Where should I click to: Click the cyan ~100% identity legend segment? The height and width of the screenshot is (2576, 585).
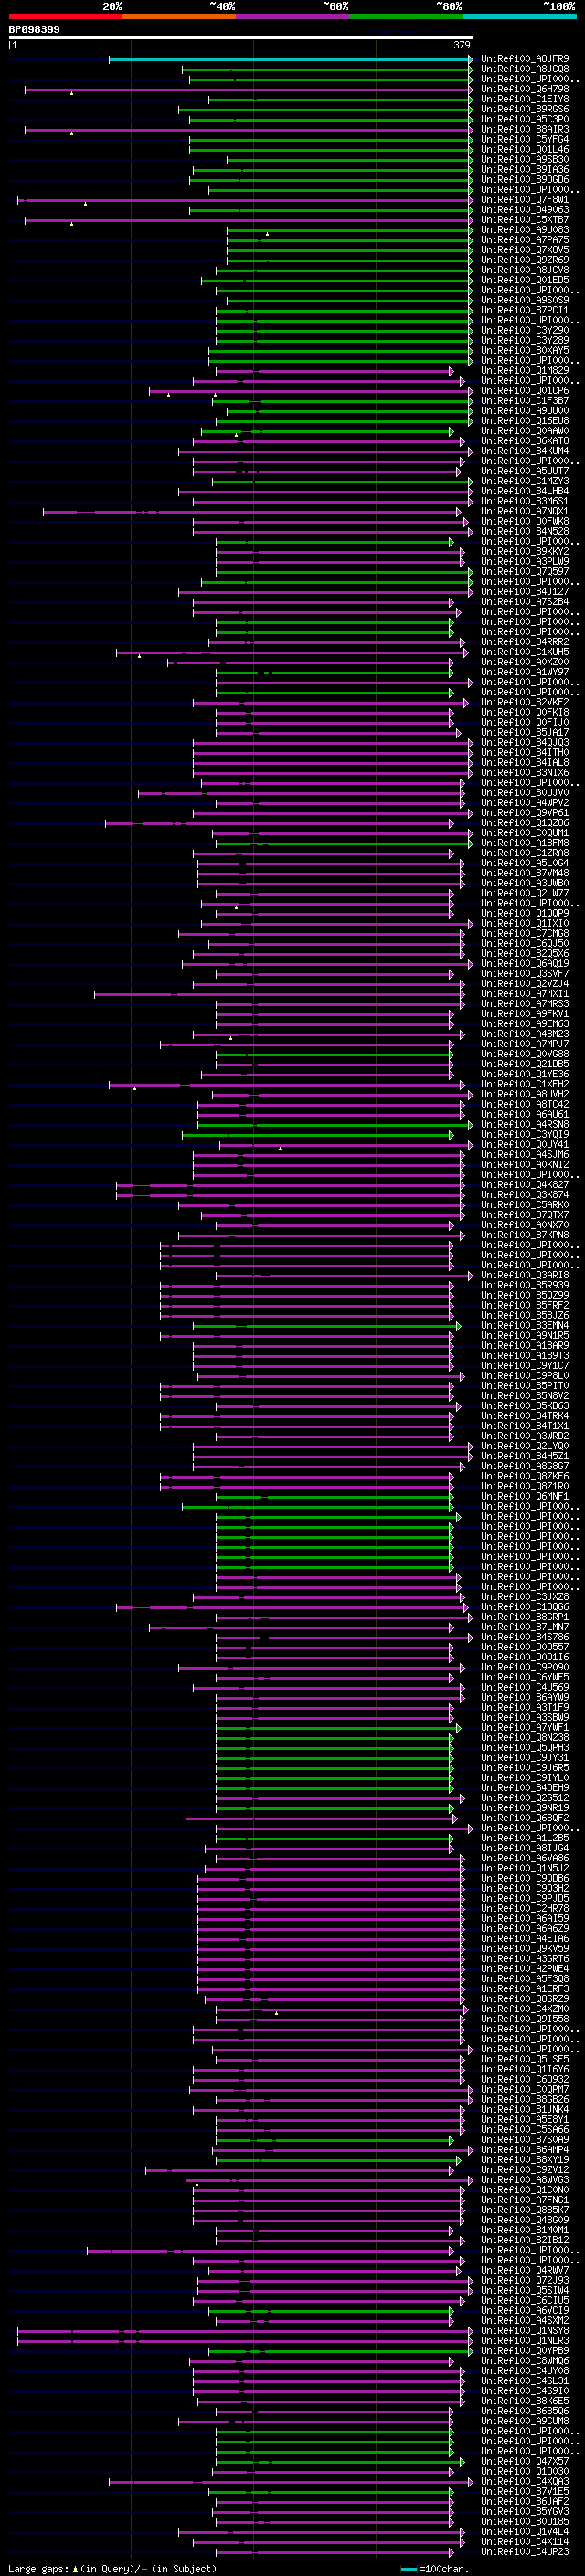(519, 16)
